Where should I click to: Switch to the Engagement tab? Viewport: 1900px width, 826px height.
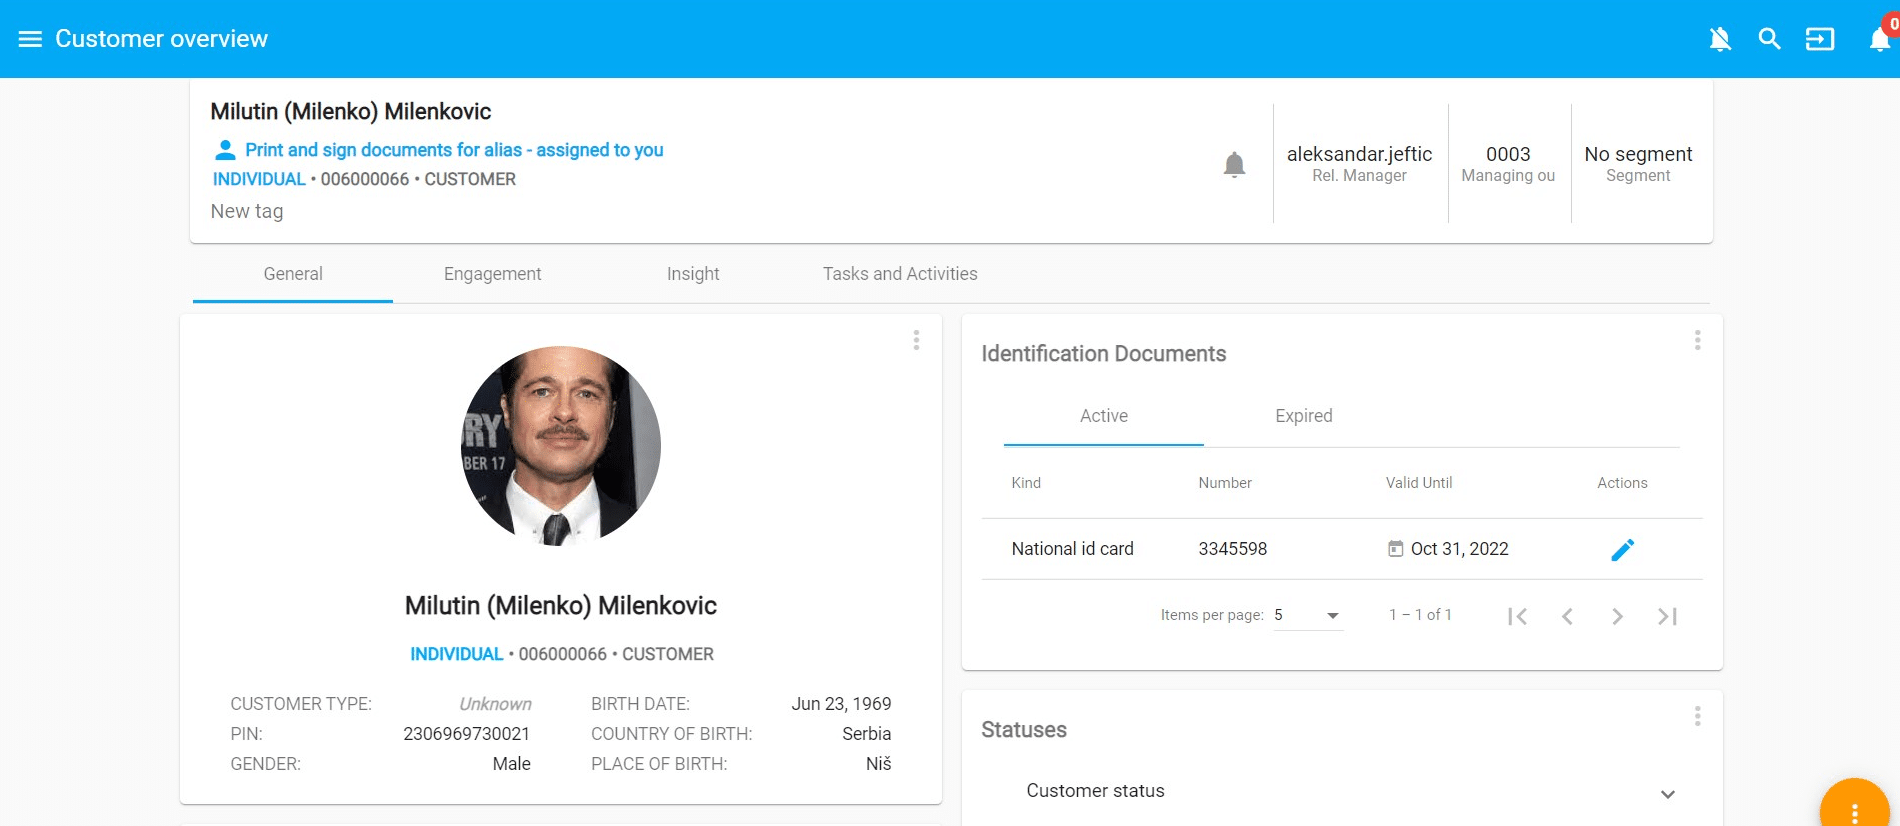tap(493, 274)
